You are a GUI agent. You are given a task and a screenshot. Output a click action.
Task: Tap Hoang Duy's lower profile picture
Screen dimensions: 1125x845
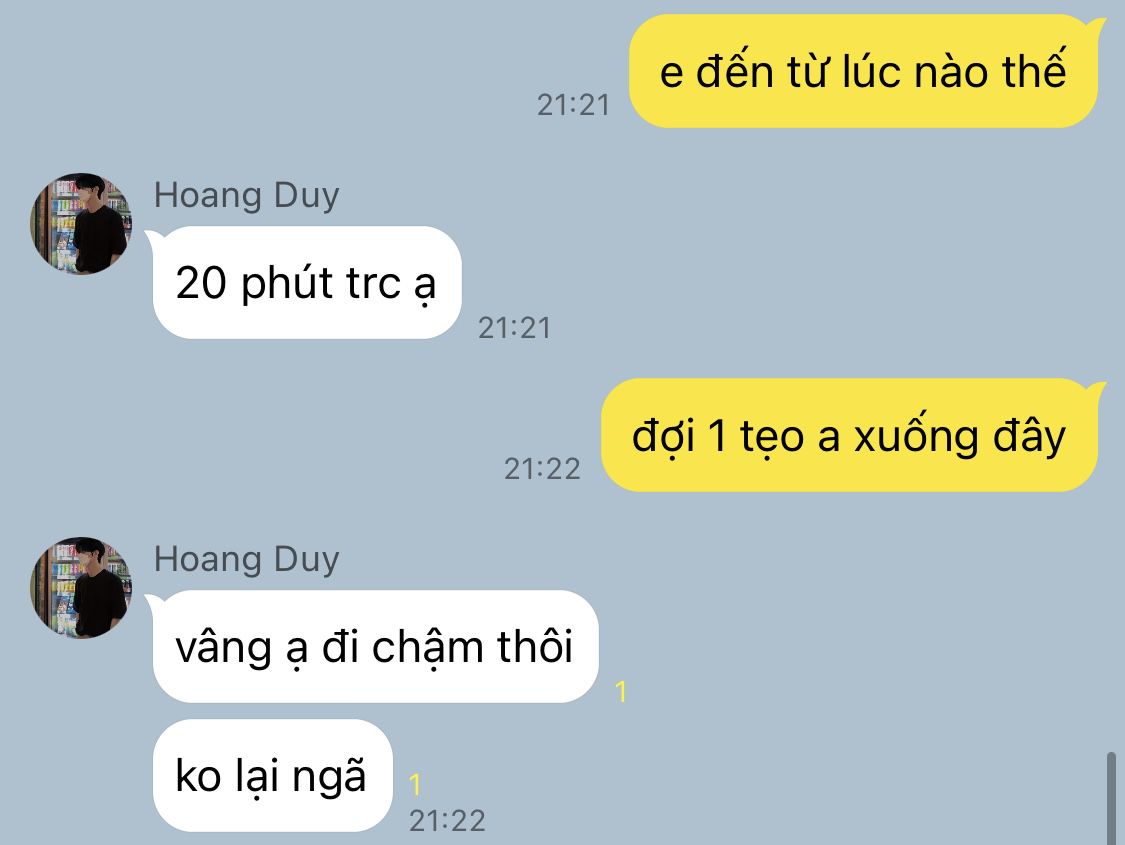tap(81, 587)
